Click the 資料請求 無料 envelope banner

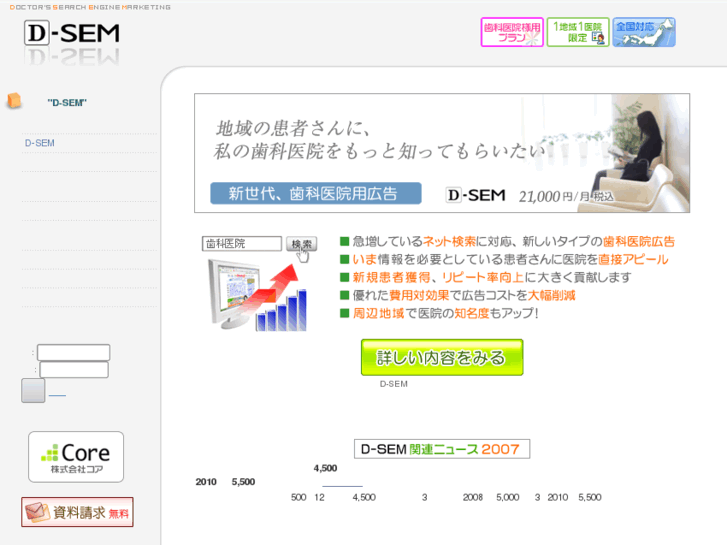point(77,512)
